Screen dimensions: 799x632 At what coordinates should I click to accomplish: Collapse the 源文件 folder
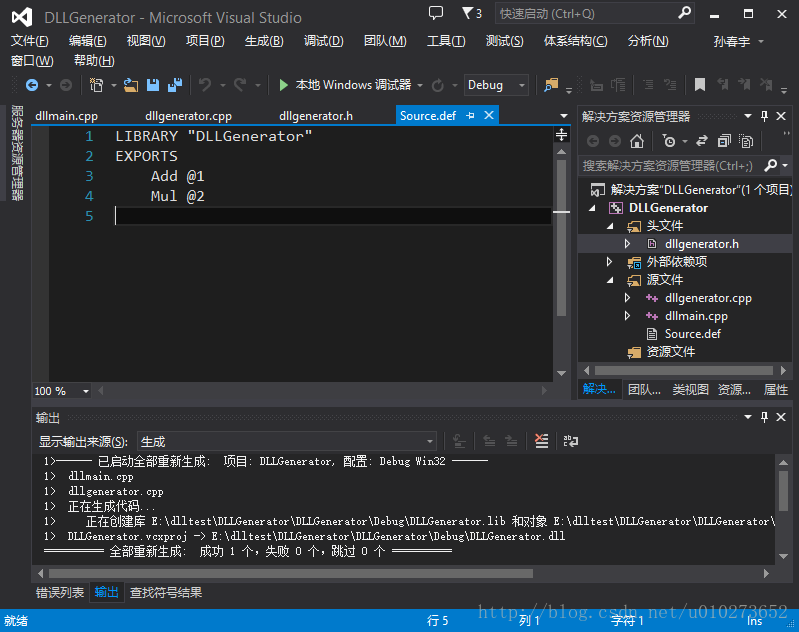coord(610,280)
